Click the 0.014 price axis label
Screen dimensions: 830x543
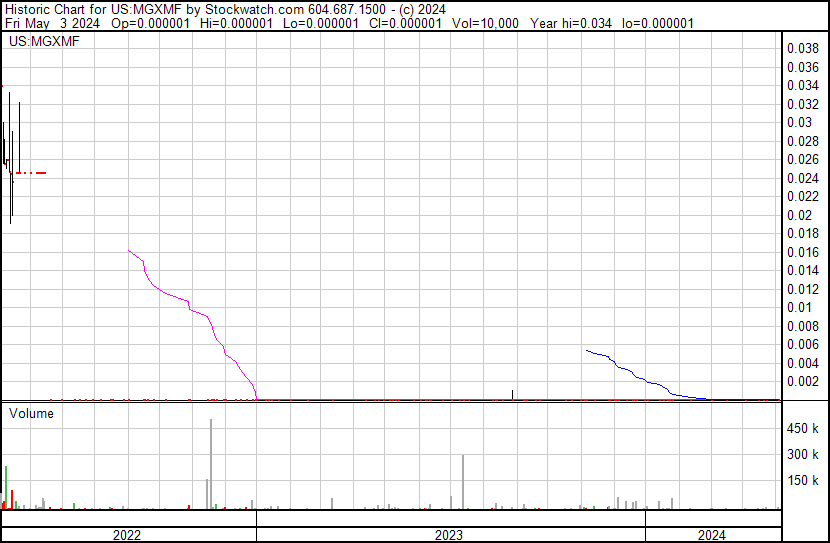point(802,270)
